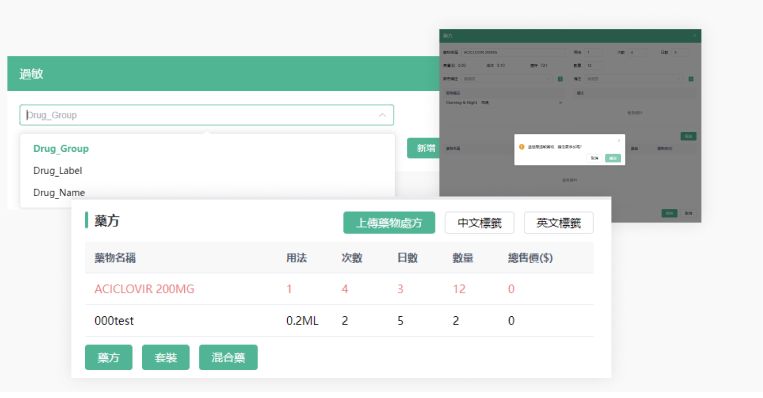
Task: Click the 上傳藥物處方 upload button
Action: coord(389,223)
